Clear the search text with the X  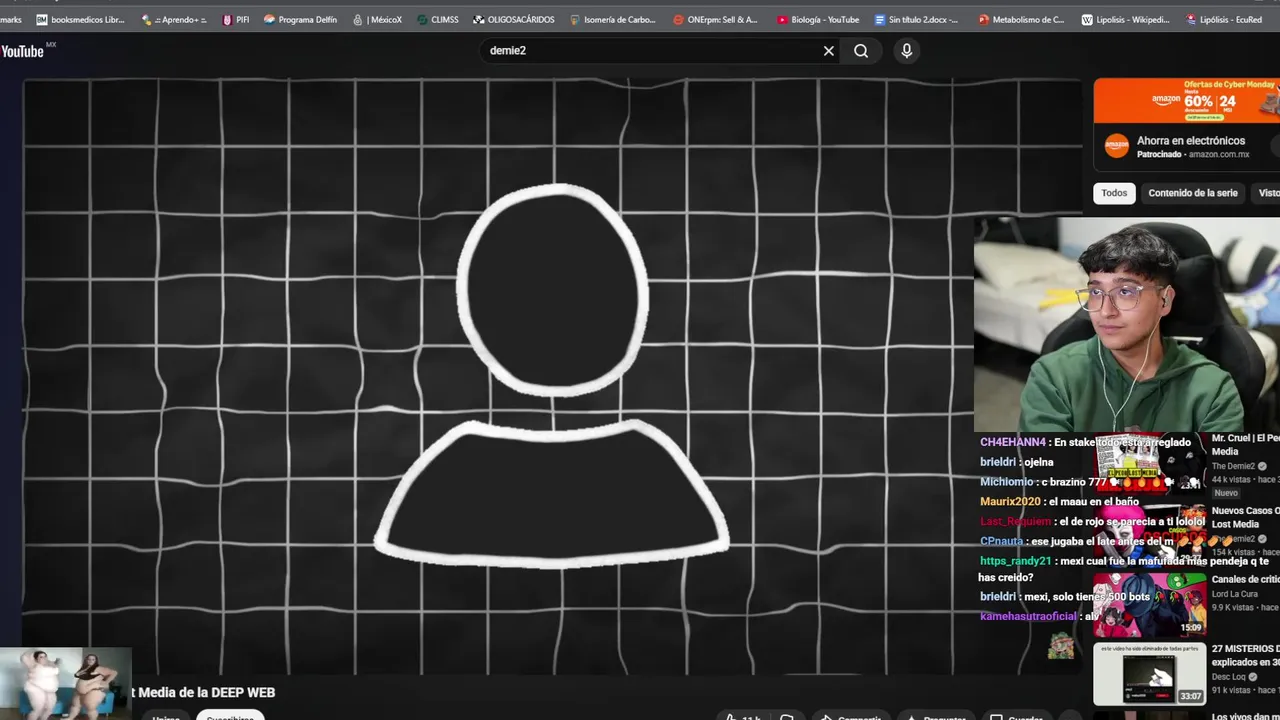(x=829, y=51)
